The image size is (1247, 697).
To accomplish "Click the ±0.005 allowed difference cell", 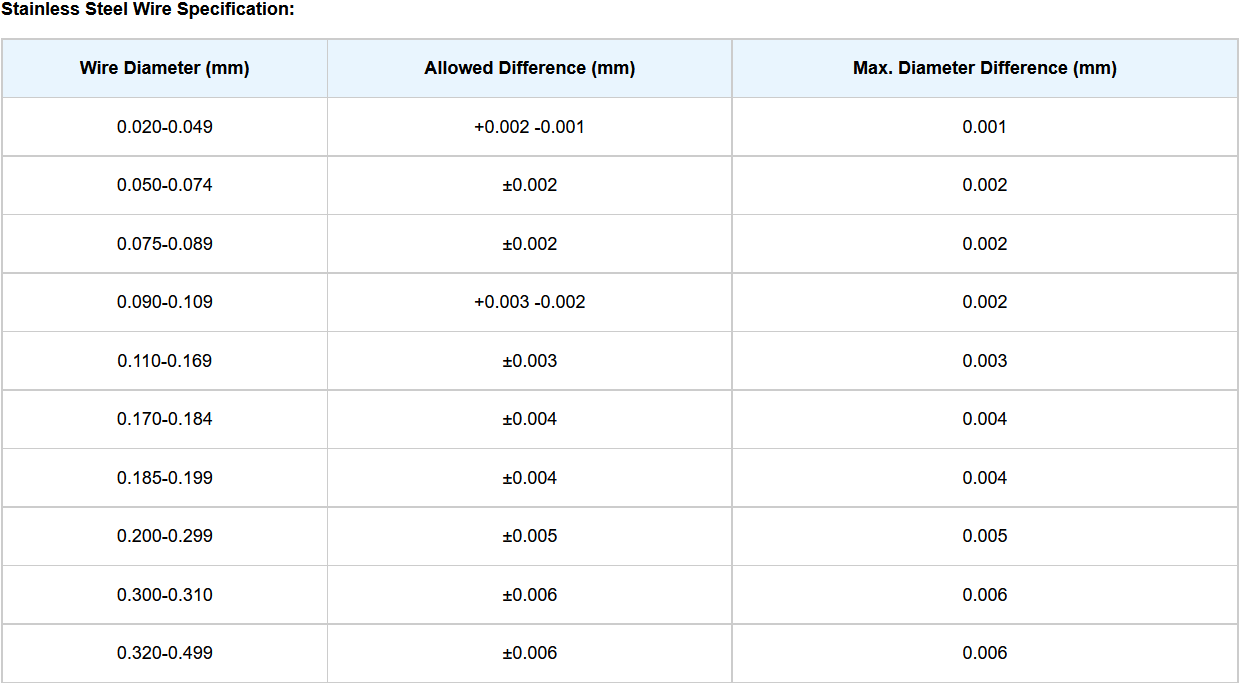I will coord(529,536).
